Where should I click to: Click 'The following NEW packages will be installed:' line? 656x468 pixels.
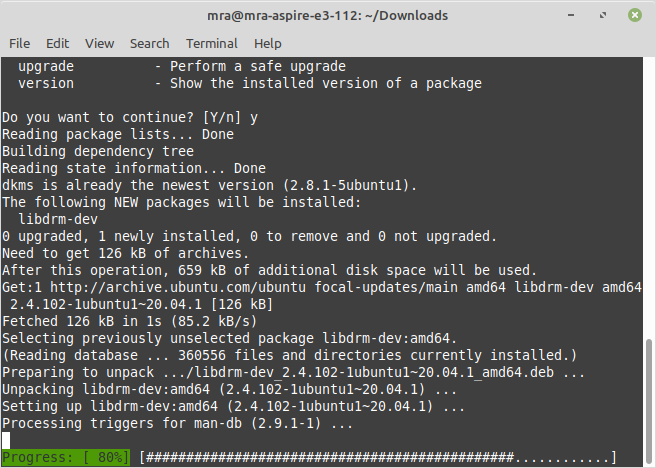(182, 202)
